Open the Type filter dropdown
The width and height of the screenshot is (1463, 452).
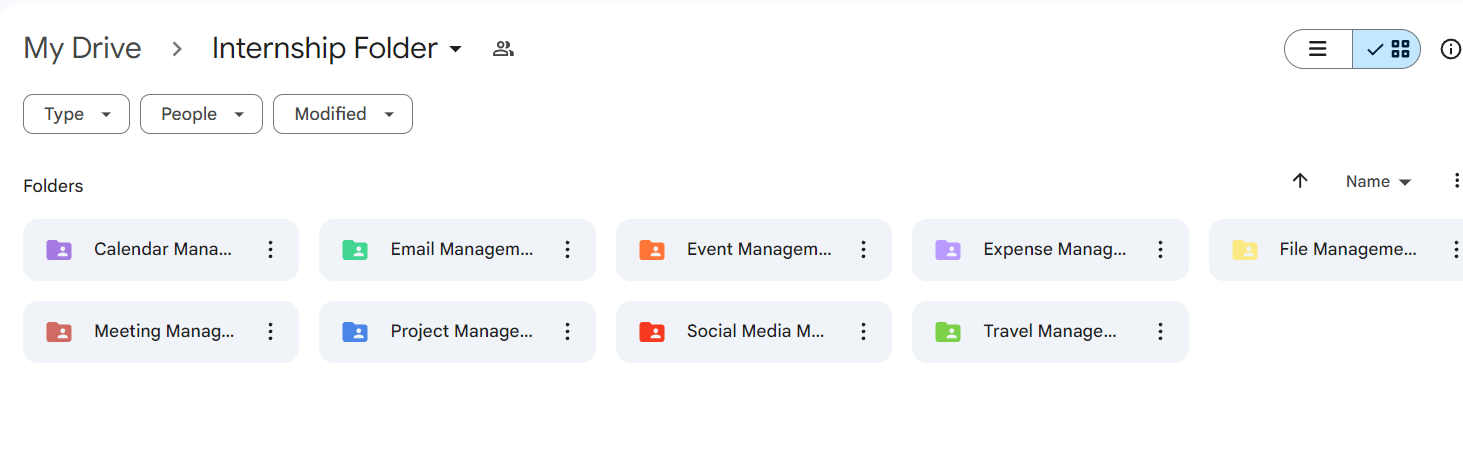click(76, 114)
